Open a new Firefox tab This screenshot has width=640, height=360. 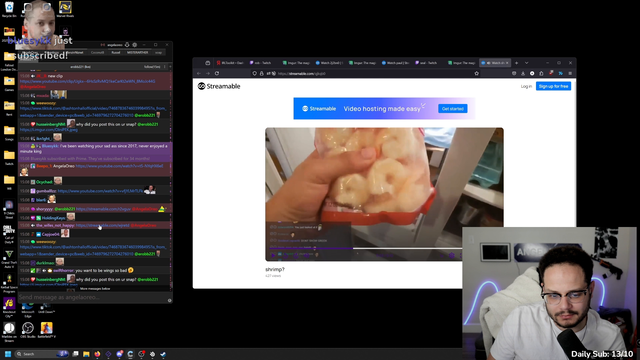(x=516, y=63)
